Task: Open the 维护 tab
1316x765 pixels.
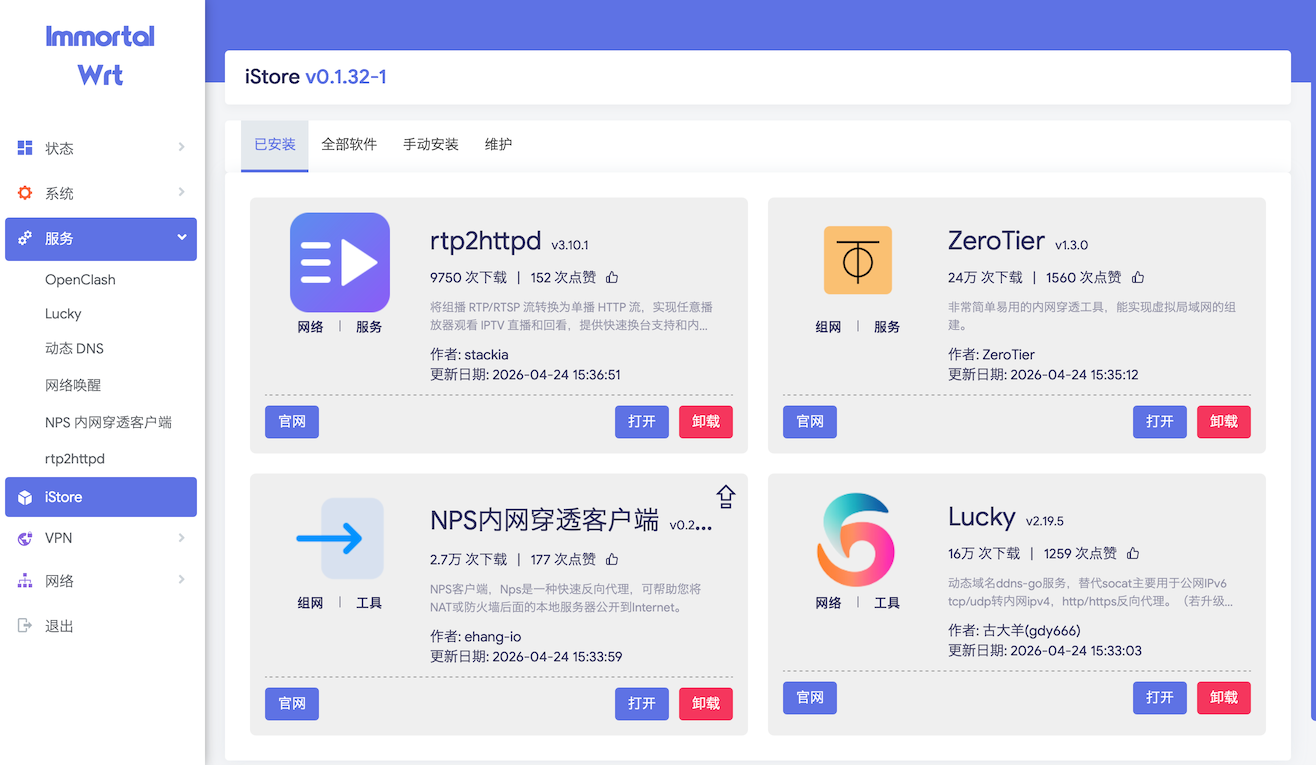Action: tap(498, 145)
